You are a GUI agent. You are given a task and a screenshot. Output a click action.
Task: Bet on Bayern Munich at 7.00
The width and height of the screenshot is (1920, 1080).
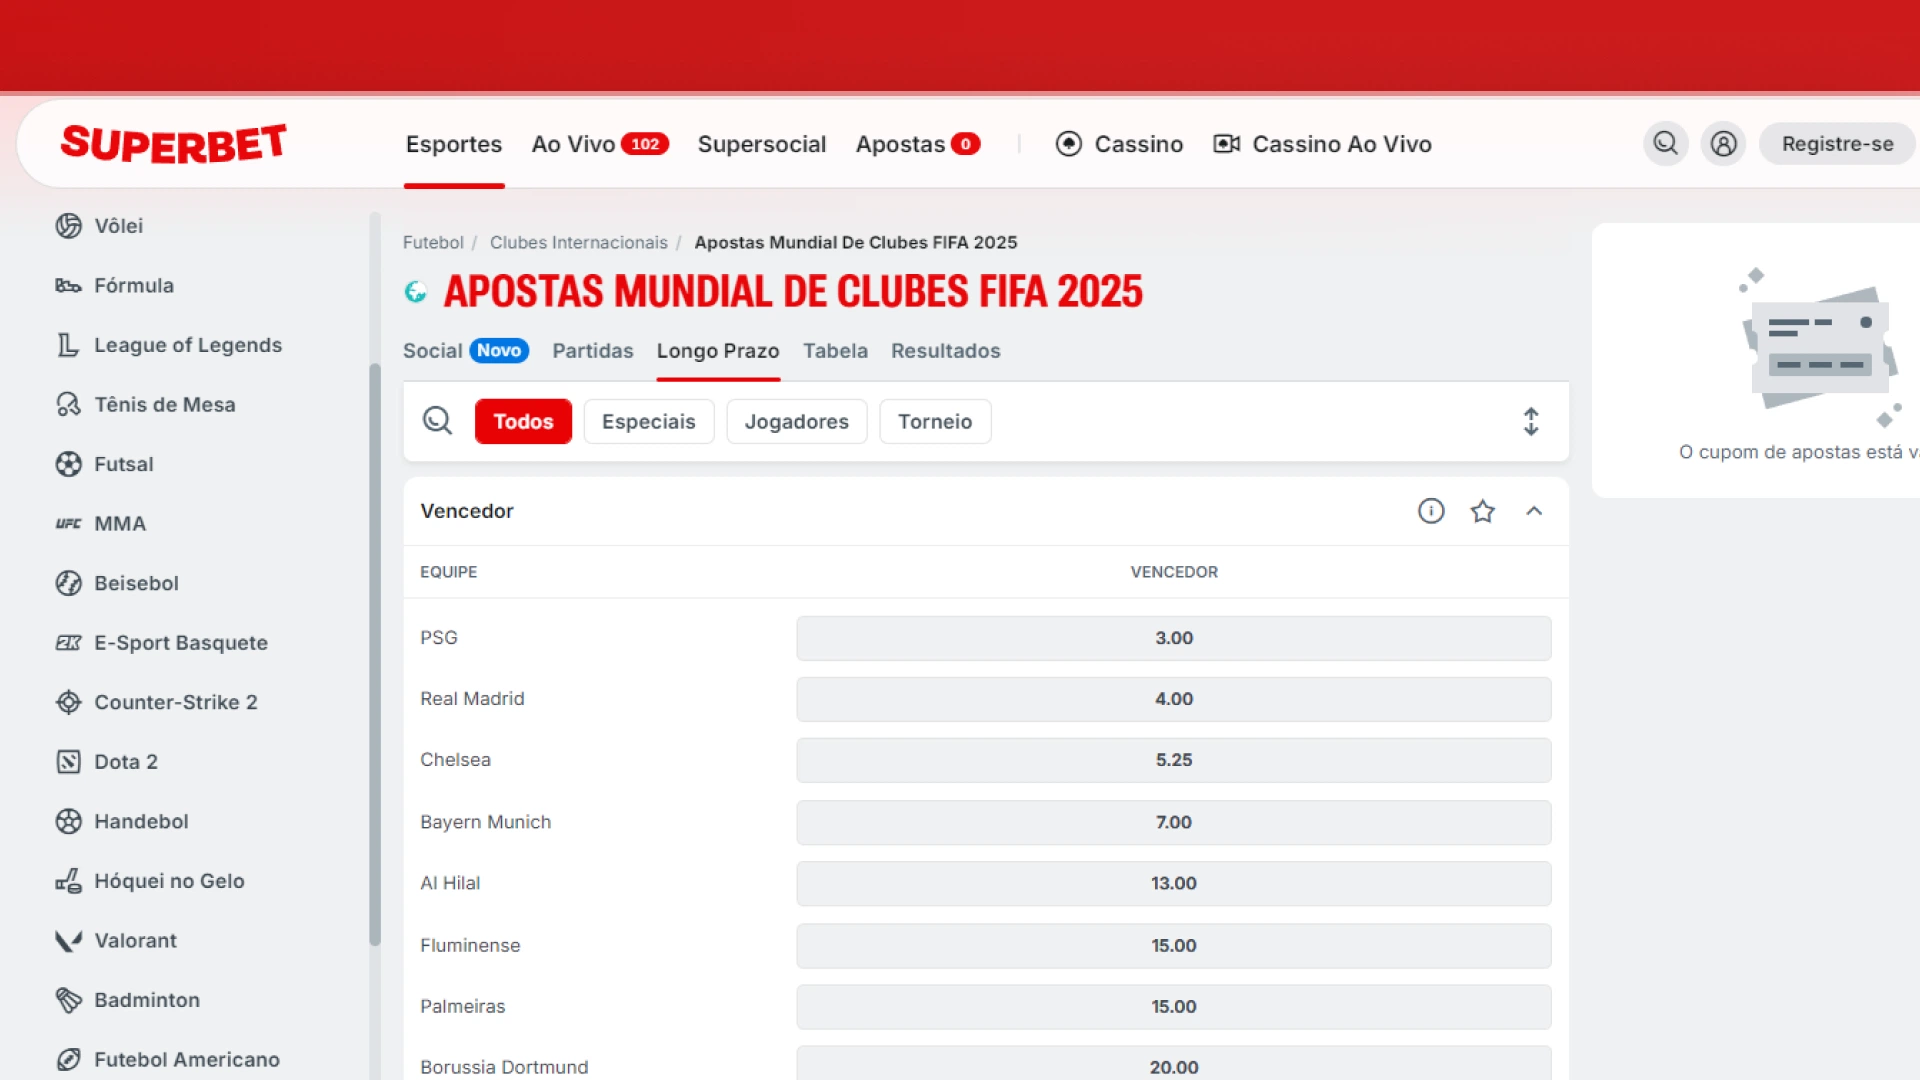click(1174, 822)
